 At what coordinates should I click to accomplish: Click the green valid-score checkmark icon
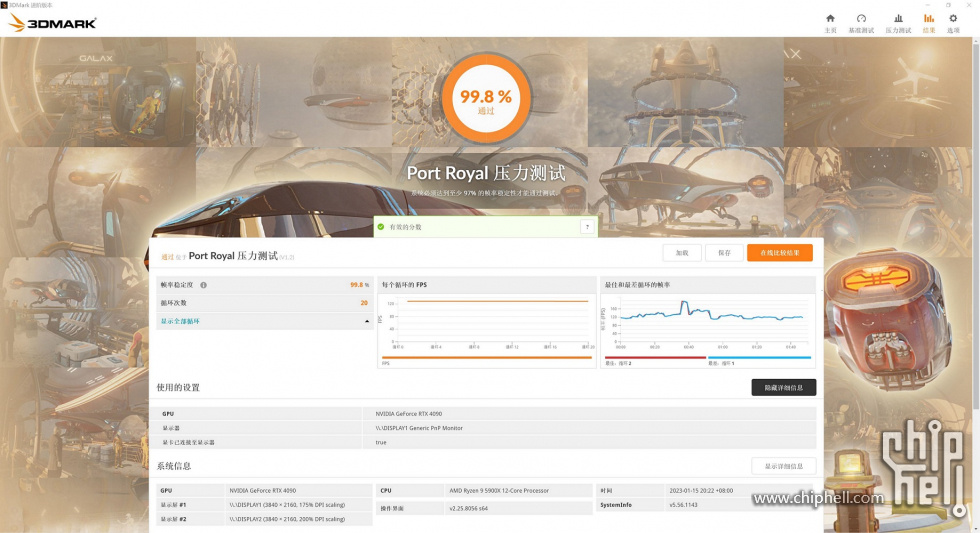pyautogui.click(x=381, y=227)
